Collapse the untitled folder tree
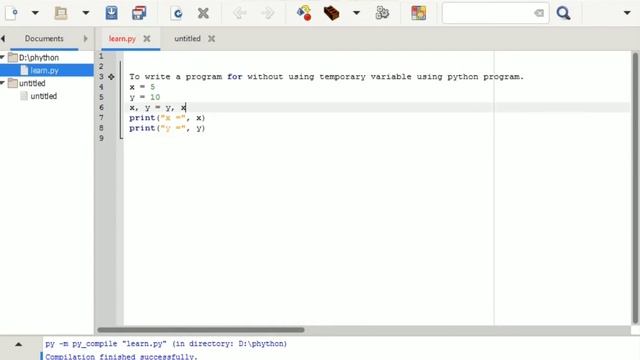Image resolution: width=640 pixels, height=360 pixels. [2, 83]
